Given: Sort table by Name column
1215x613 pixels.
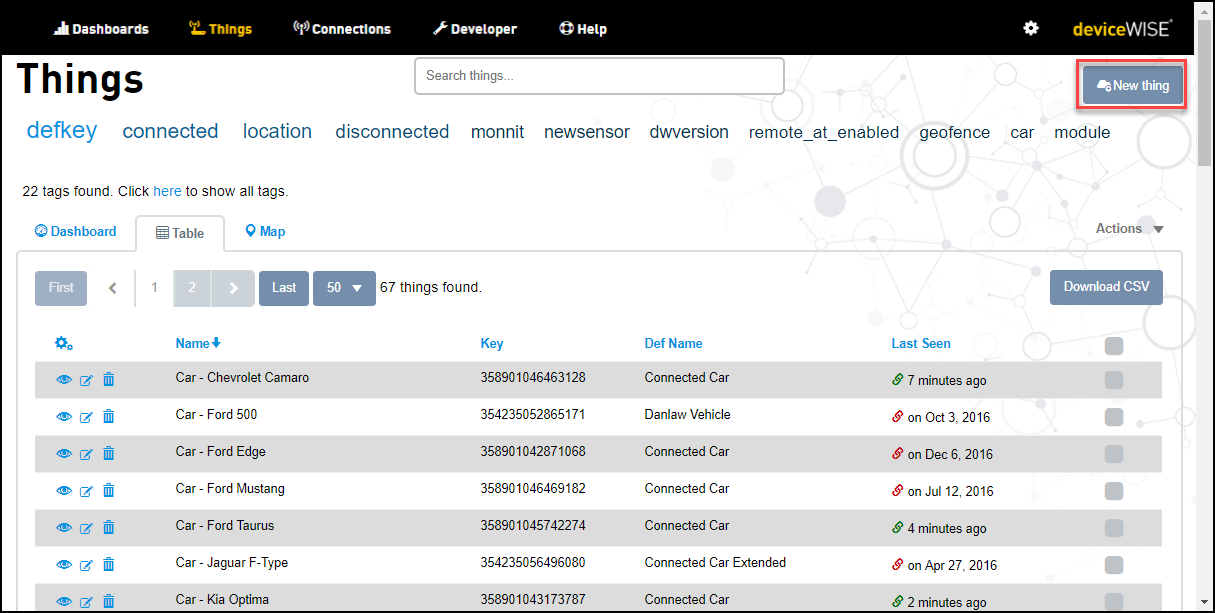Looking at the screenshot, I should tap(198, 343).
